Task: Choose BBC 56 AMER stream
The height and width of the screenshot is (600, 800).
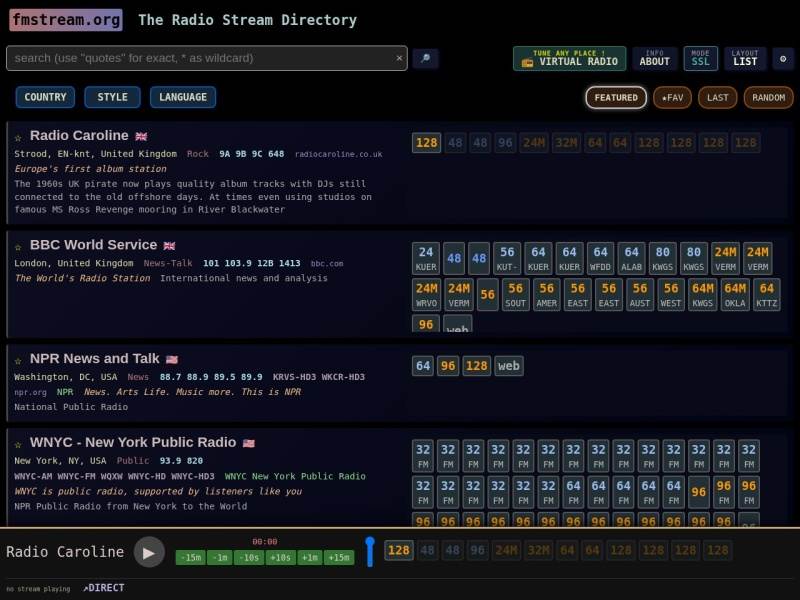Action: click(x=546, y=294)
